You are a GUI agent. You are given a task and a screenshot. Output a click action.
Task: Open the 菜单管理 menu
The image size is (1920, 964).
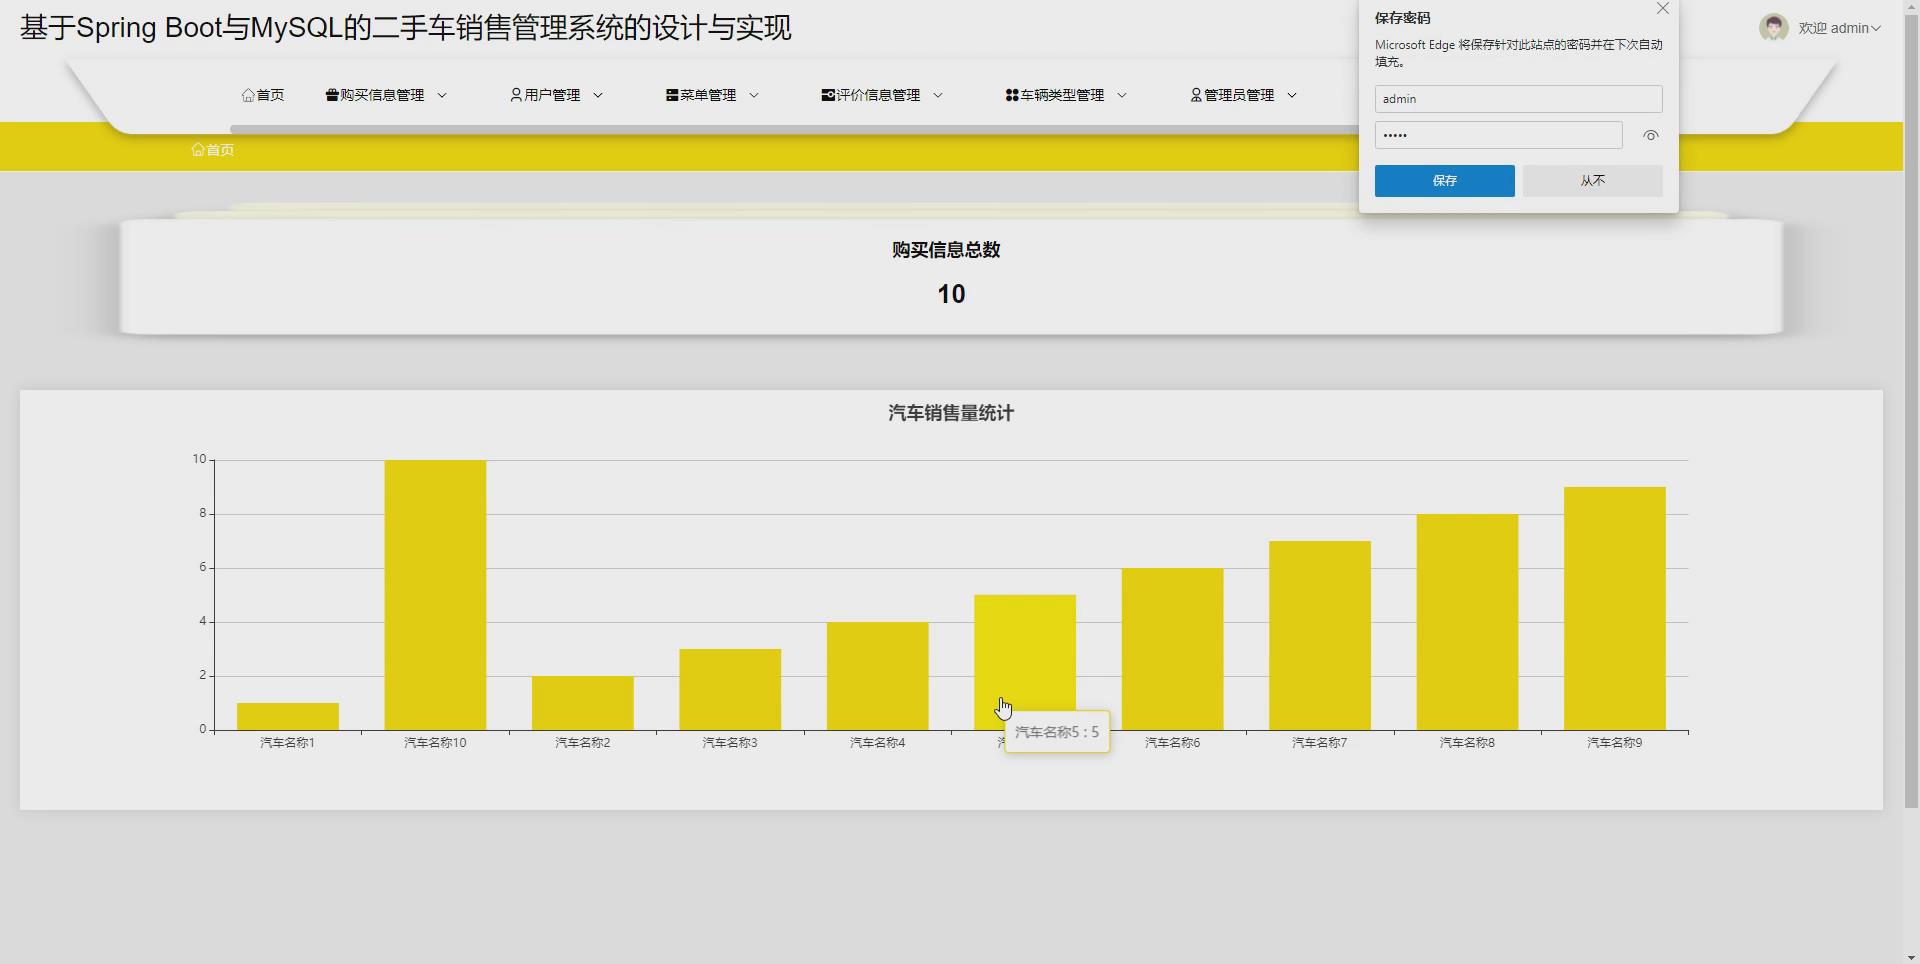(713, 95)
